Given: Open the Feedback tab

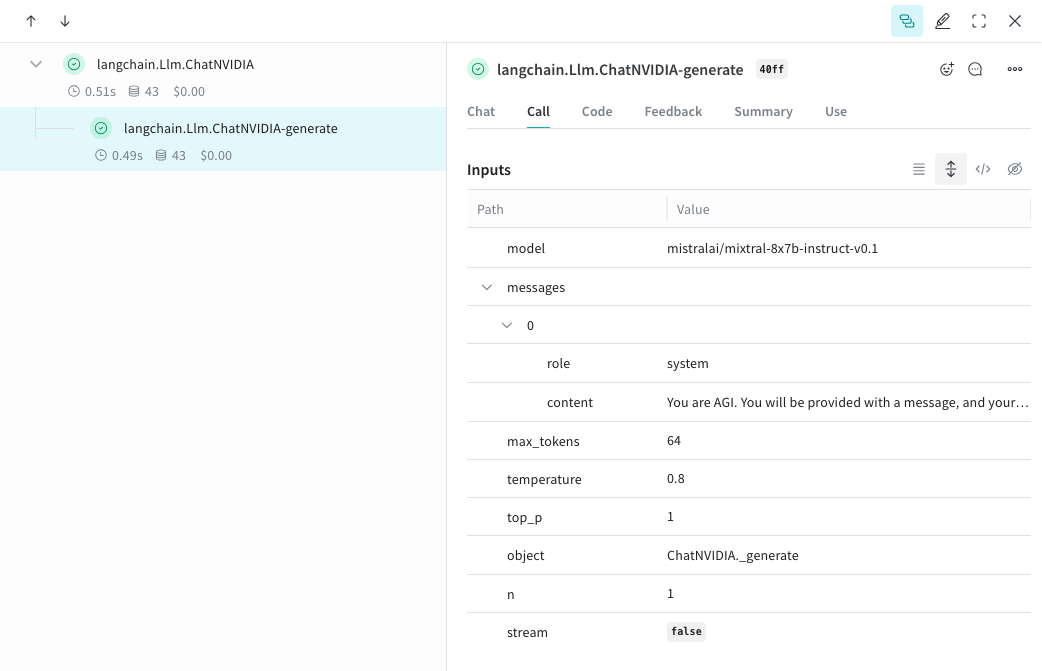Looking at the screenshot, I should pos(673,112).
